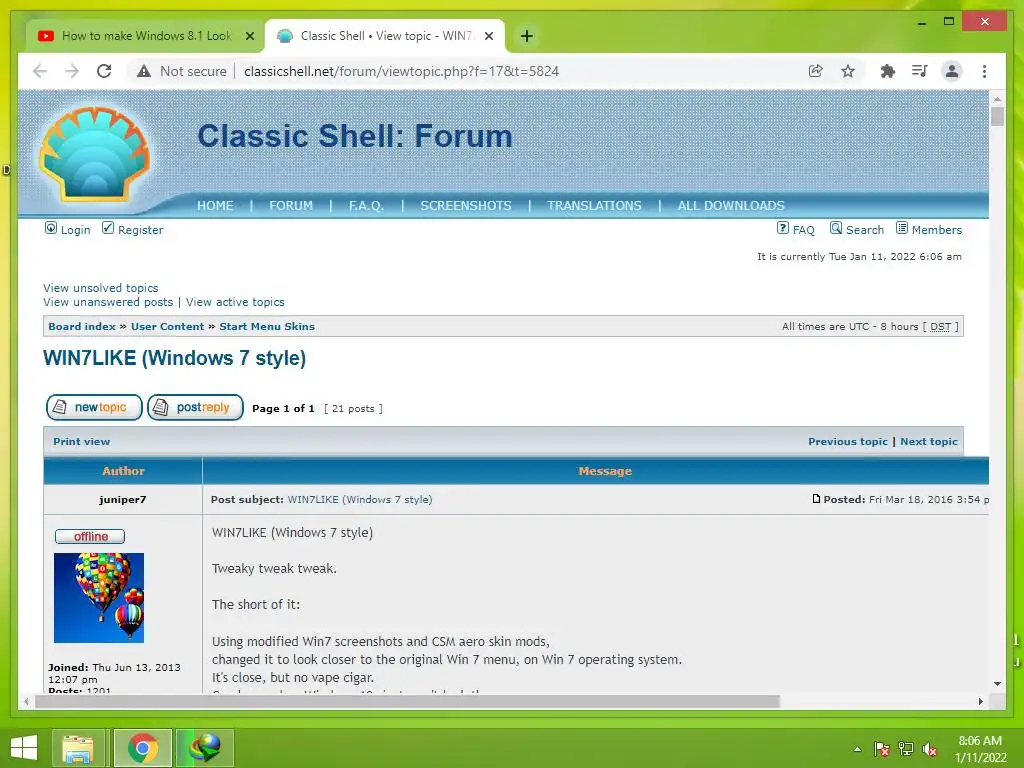View unsolved topics
Image resolution: width=1024 pixels, height=768 pixels.
(x=101, y=288)
